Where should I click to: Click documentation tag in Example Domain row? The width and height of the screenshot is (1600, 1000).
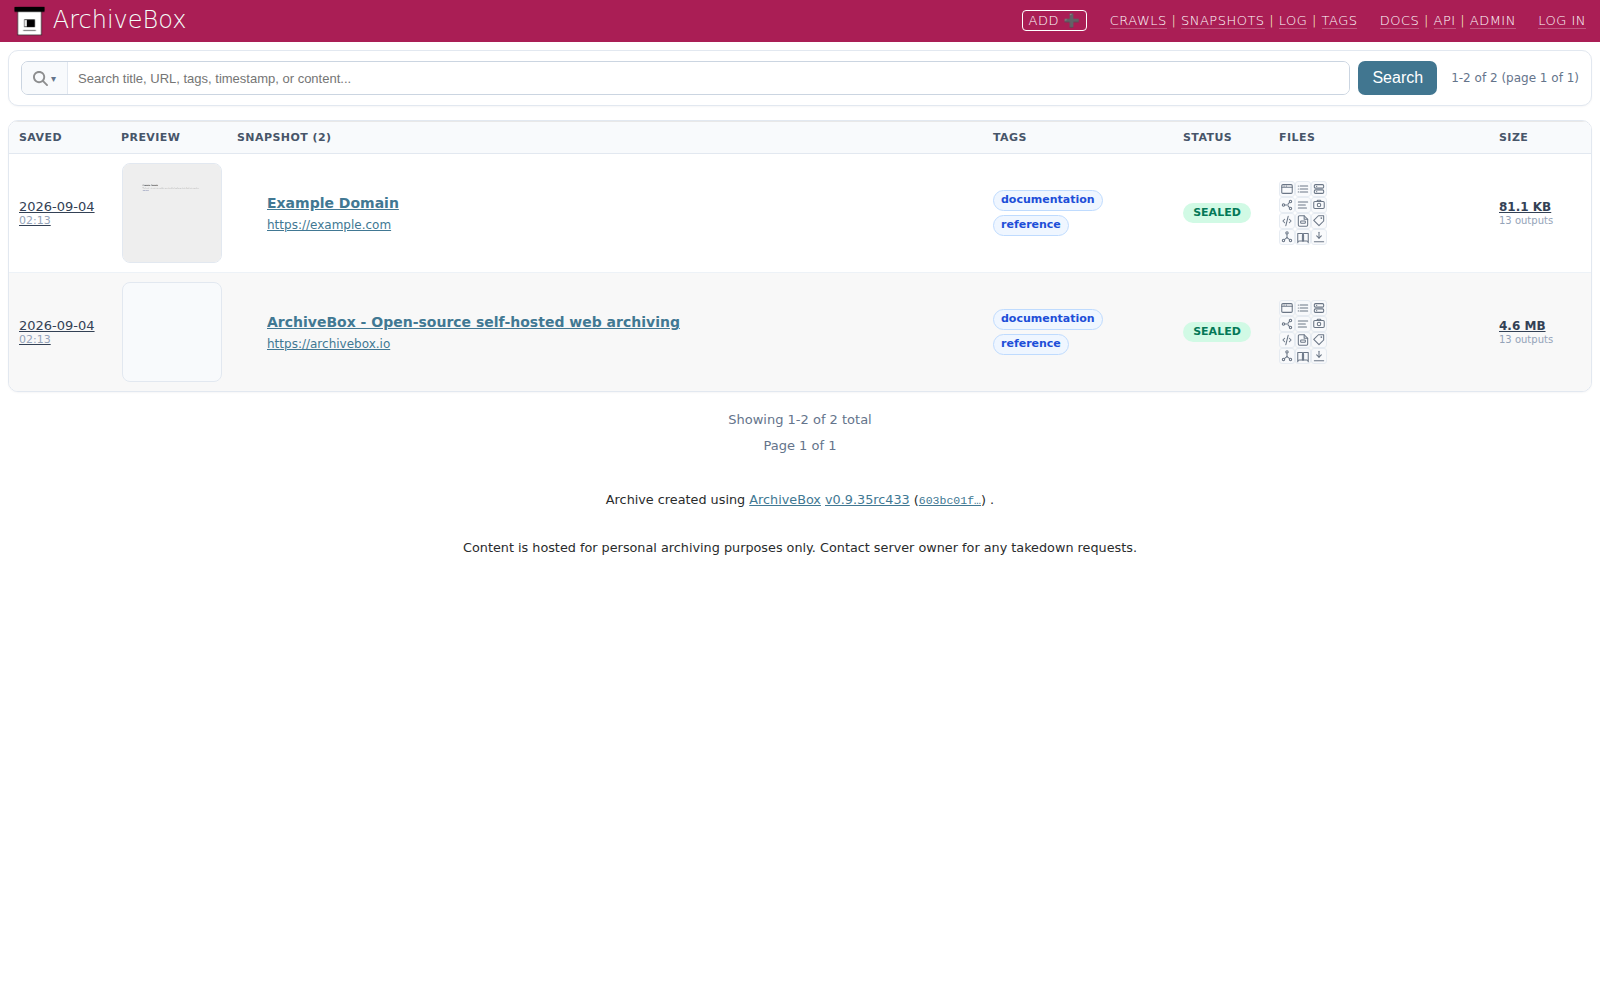(1048, 200)
